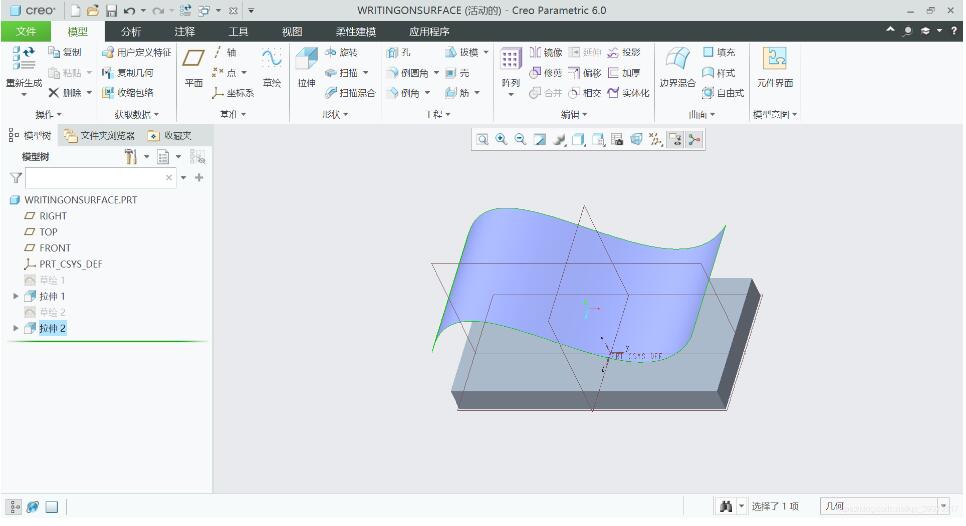Image resolution: width=966 pixels, height=526 pixels.
Task: Open the model tree settings dropdown
Action: 147,157
